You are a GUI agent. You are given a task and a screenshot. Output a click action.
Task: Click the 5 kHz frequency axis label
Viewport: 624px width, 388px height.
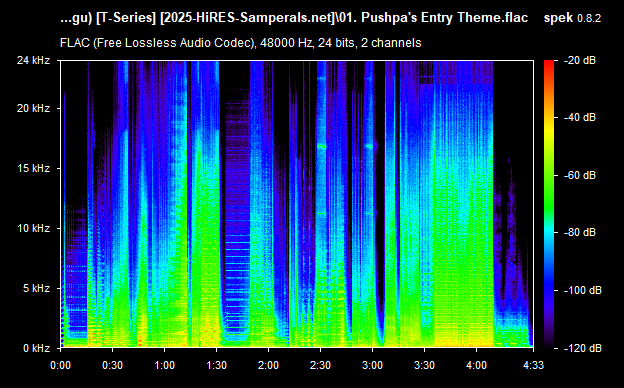[x=37, y=288]
